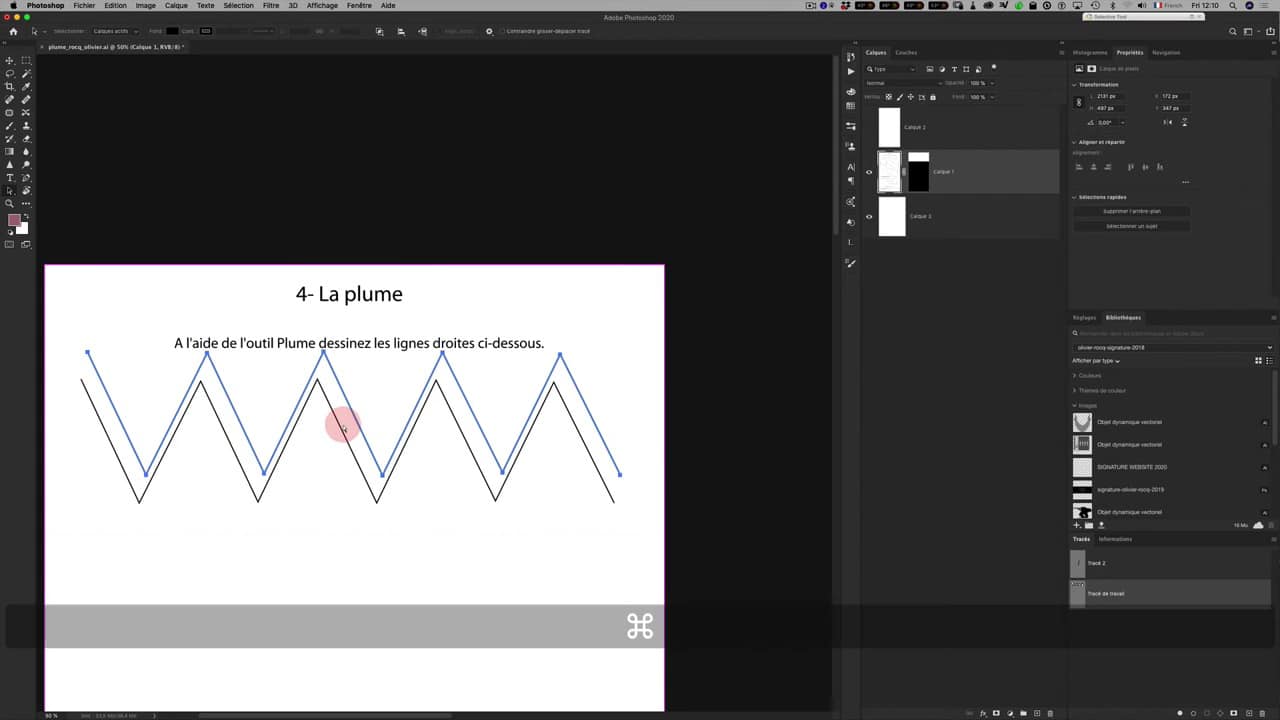The image size is (1280, 720).
Task: Open the Edit Toolbar three-dots icon
Action: (26, 204)
